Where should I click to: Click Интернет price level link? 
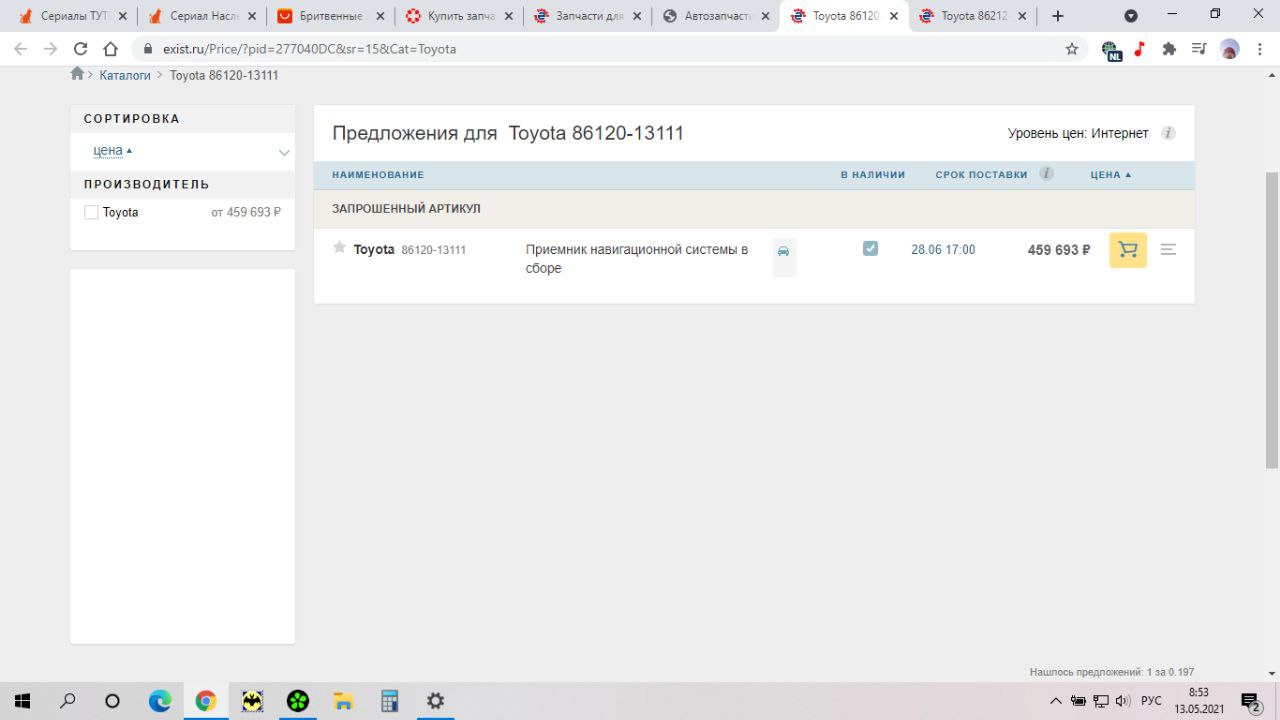click(x=1120, y=133)
